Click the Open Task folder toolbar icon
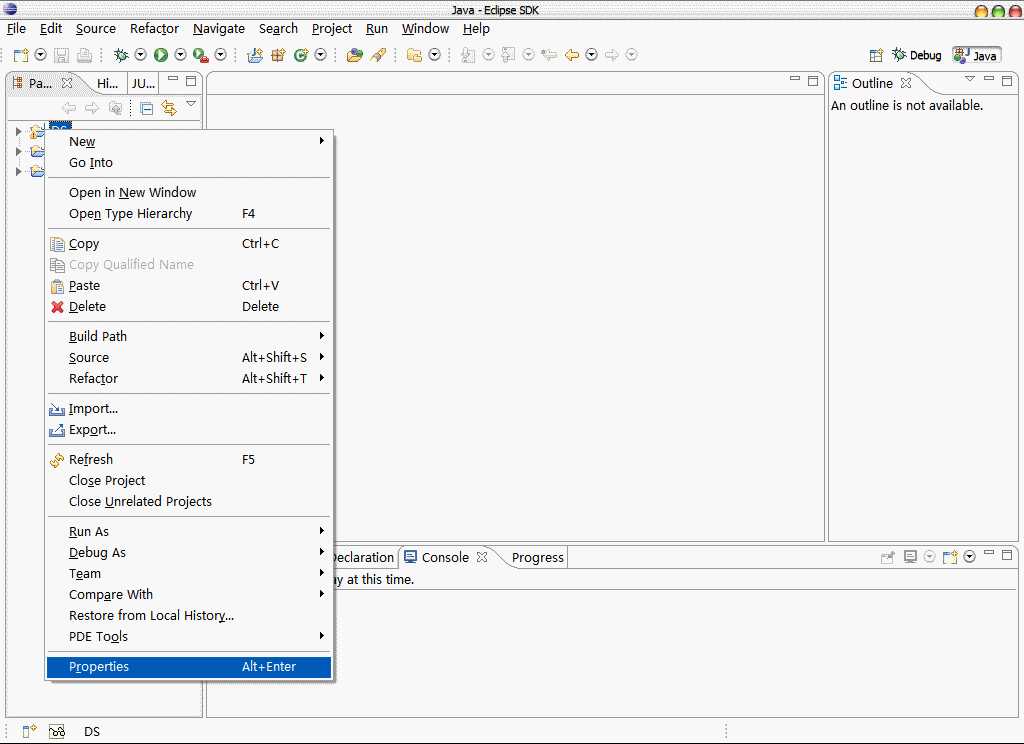The width and height of the screenshot is (1024, 744). click(414, 56)
